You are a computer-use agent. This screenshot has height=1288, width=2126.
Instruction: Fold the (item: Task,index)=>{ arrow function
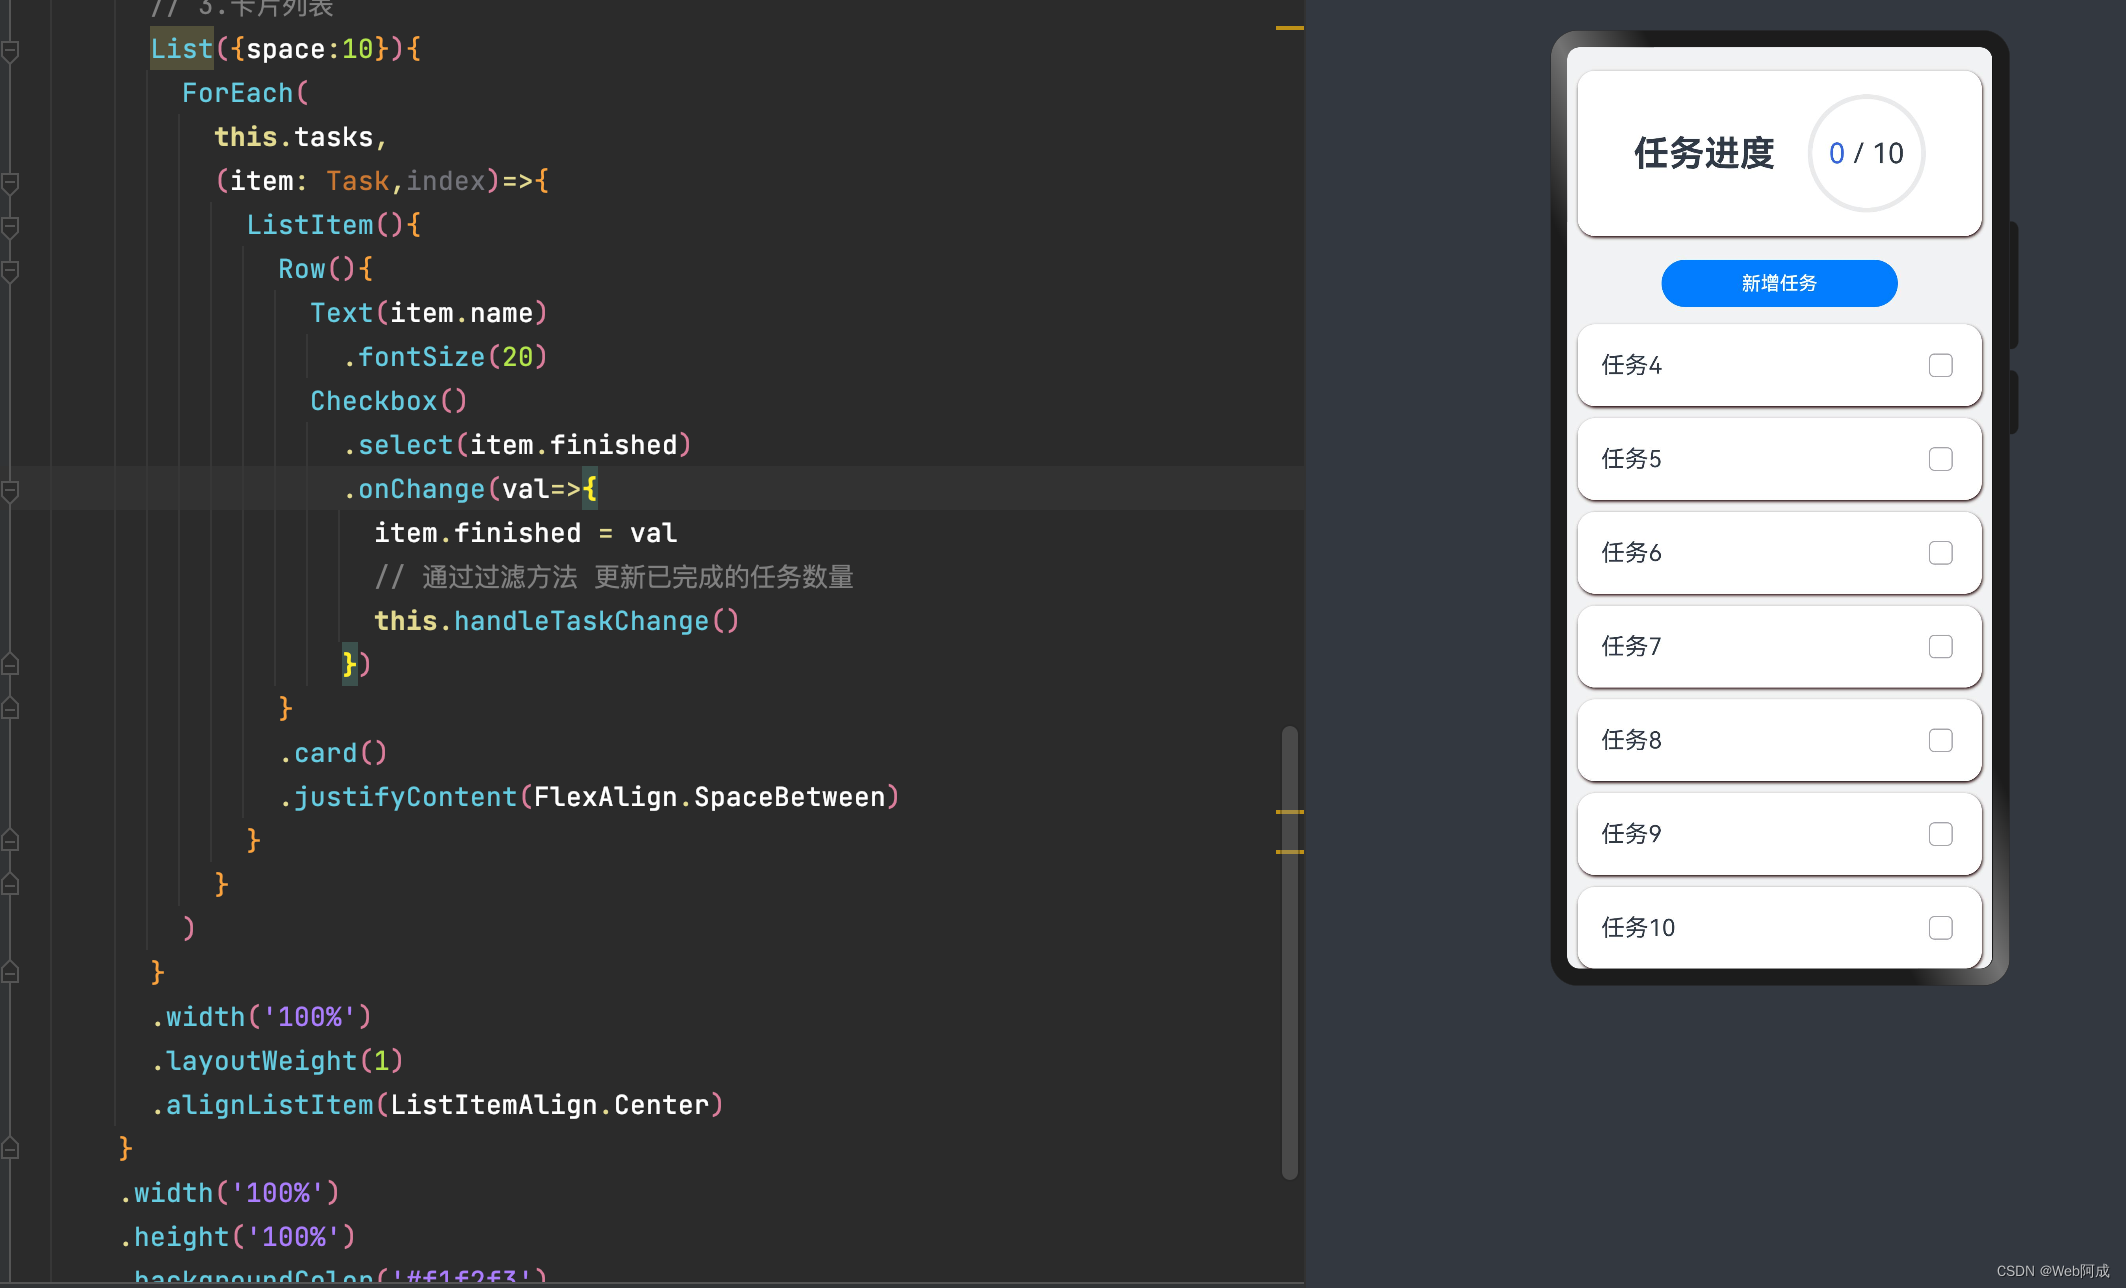click(x=10, y=182)
